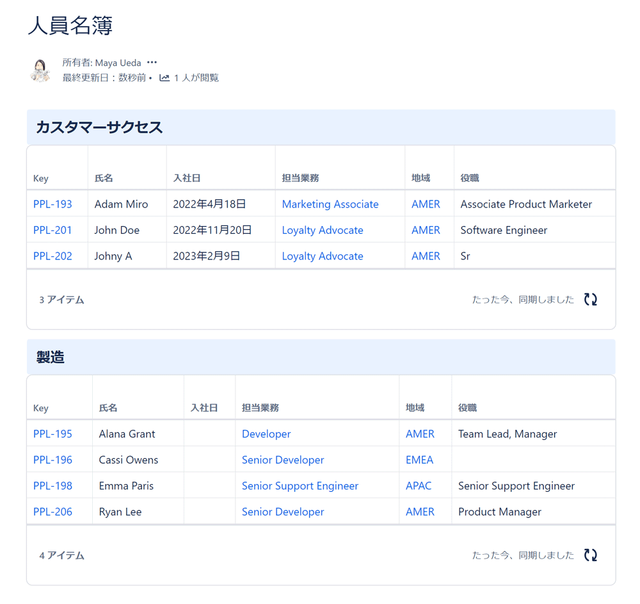Click 氏名 header in 製造 table
The image size is (640, 604).
coord(108,408)
